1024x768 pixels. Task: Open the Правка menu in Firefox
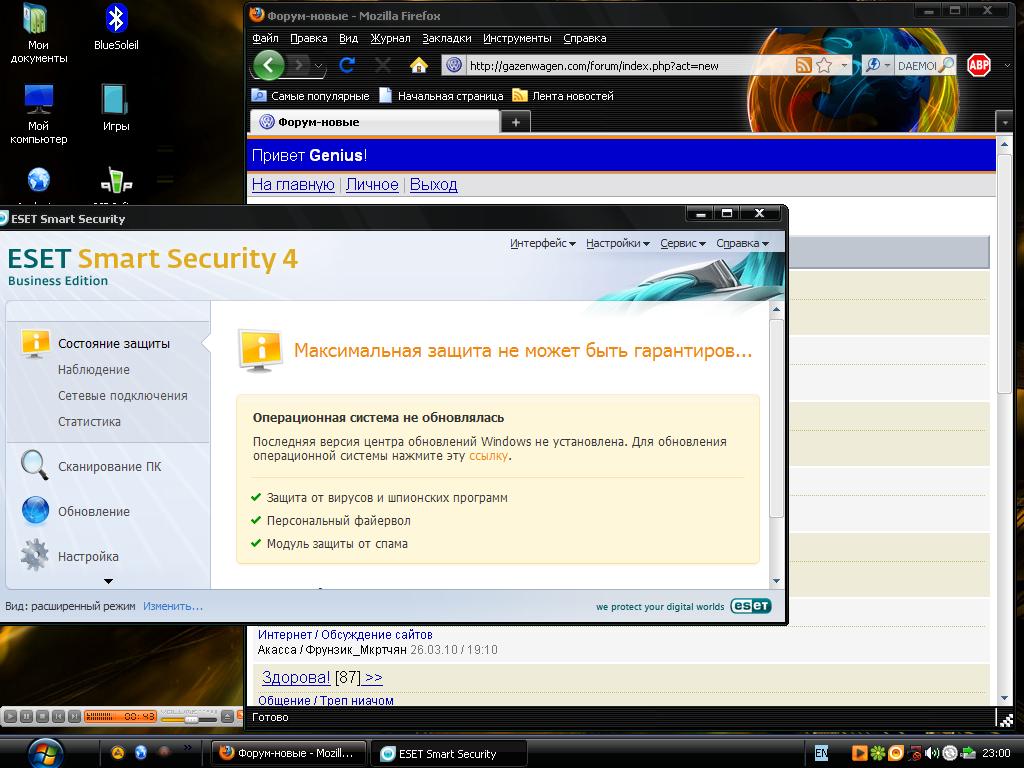[x=308, y=38]
